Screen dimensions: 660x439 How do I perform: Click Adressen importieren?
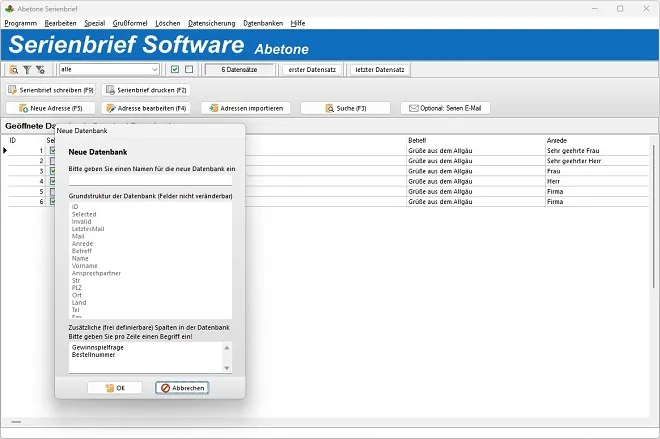pos(246,108)
